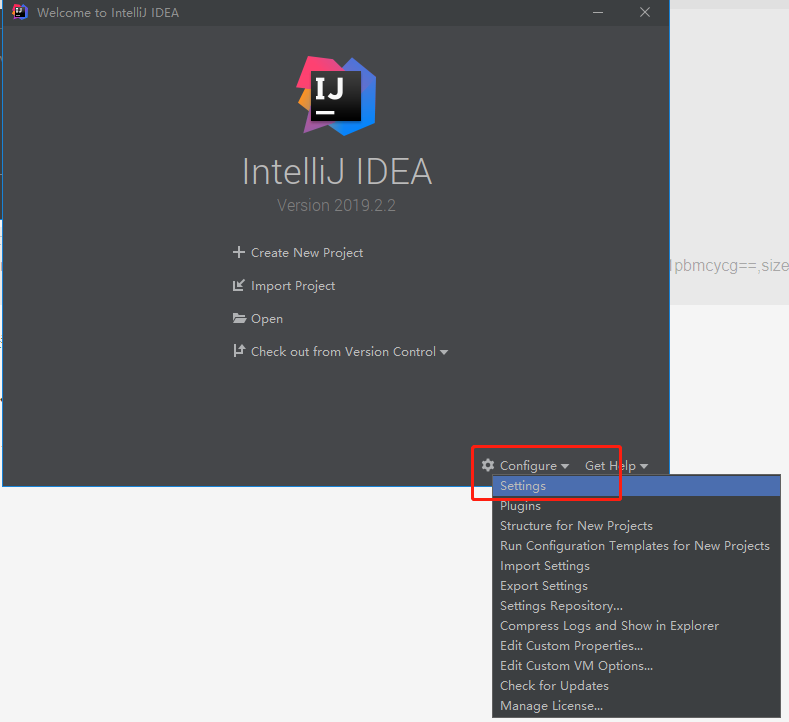Click the Open link
The height and width of the screenshot is (722, 789).
267,319
